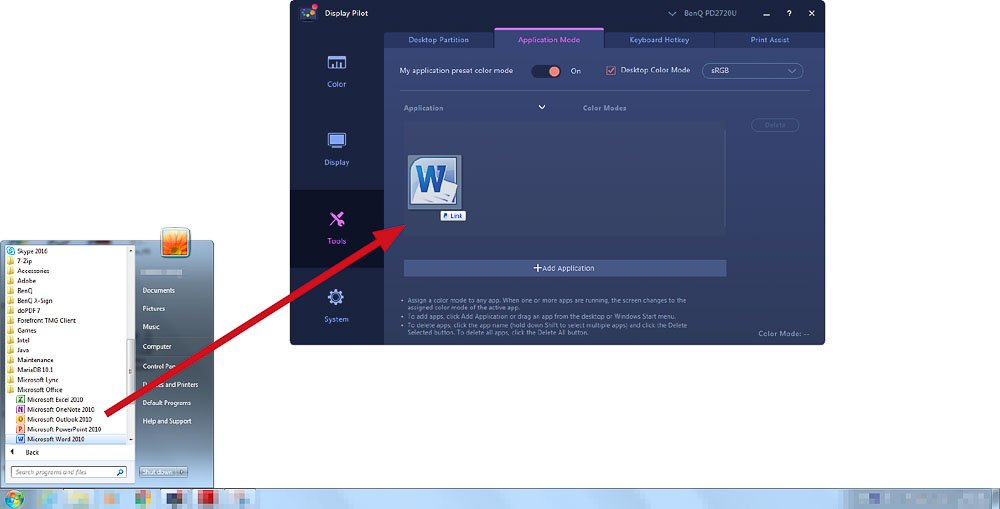
Task: Open shut down options arrow
Action: 182,472
